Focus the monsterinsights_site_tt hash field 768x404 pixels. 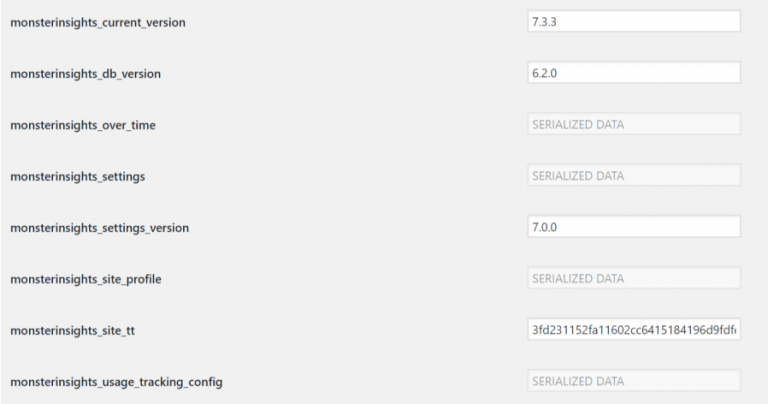[633, 329]
